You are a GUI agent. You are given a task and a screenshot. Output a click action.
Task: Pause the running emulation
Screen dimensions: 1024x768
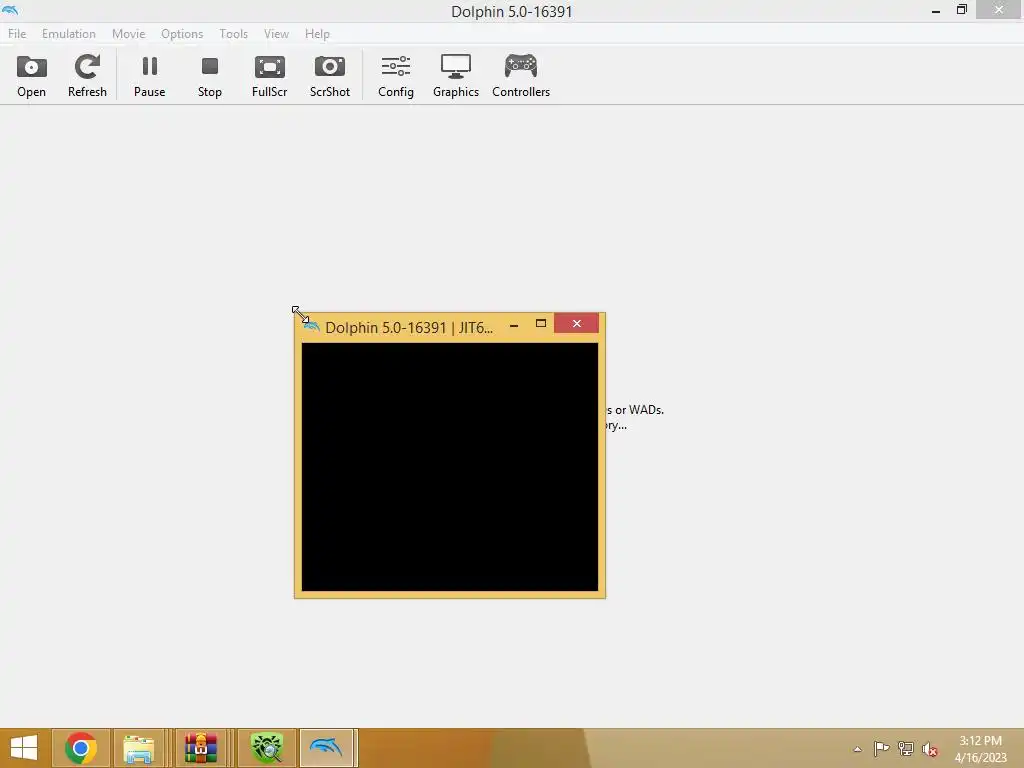(150, 76)
